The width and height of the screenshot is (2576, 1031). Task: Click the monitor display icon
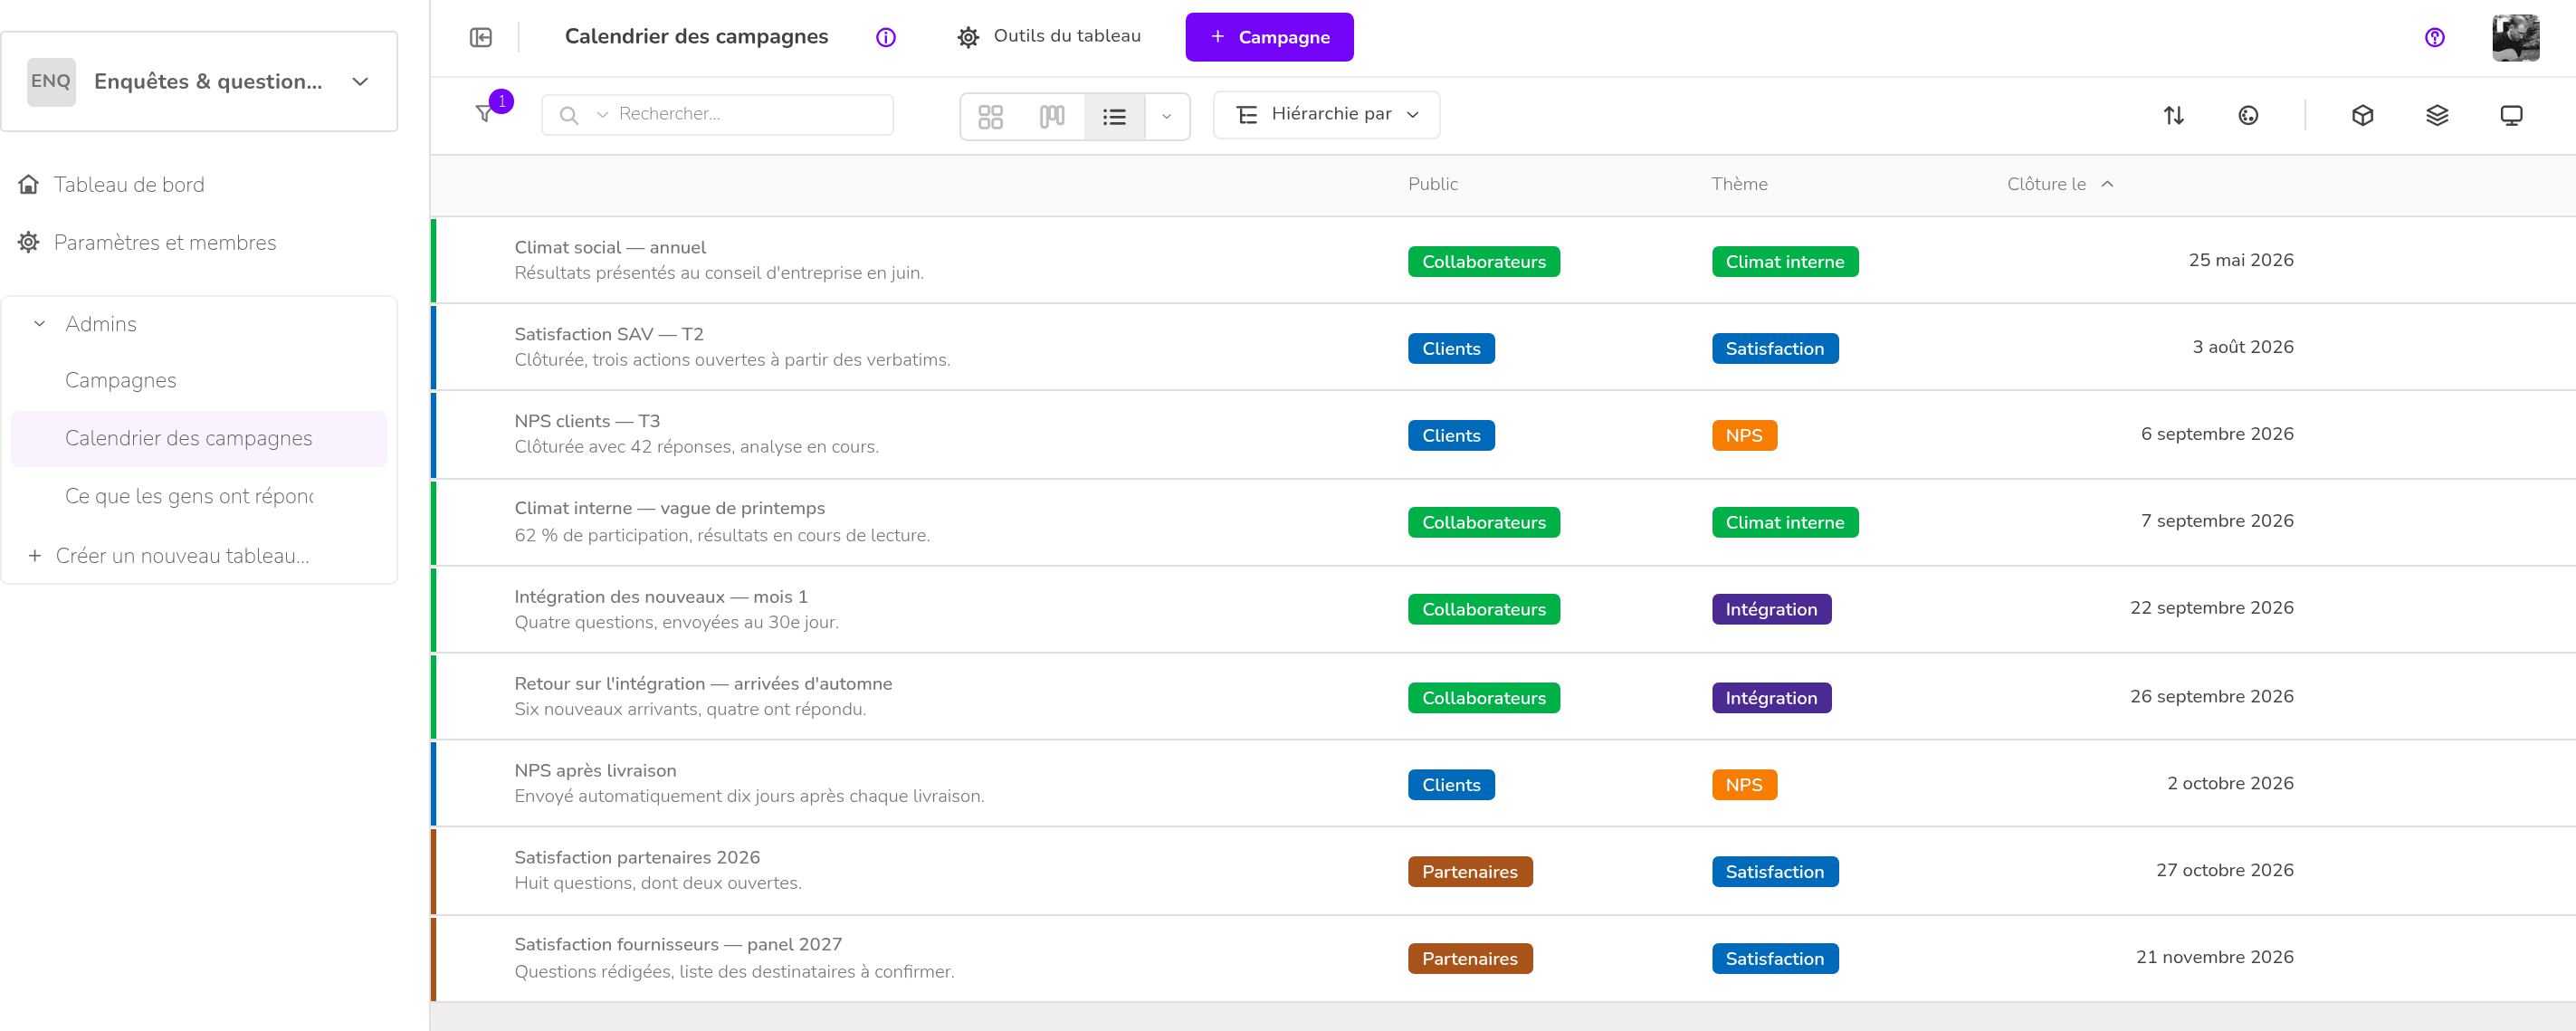(x=2511, y=115)
